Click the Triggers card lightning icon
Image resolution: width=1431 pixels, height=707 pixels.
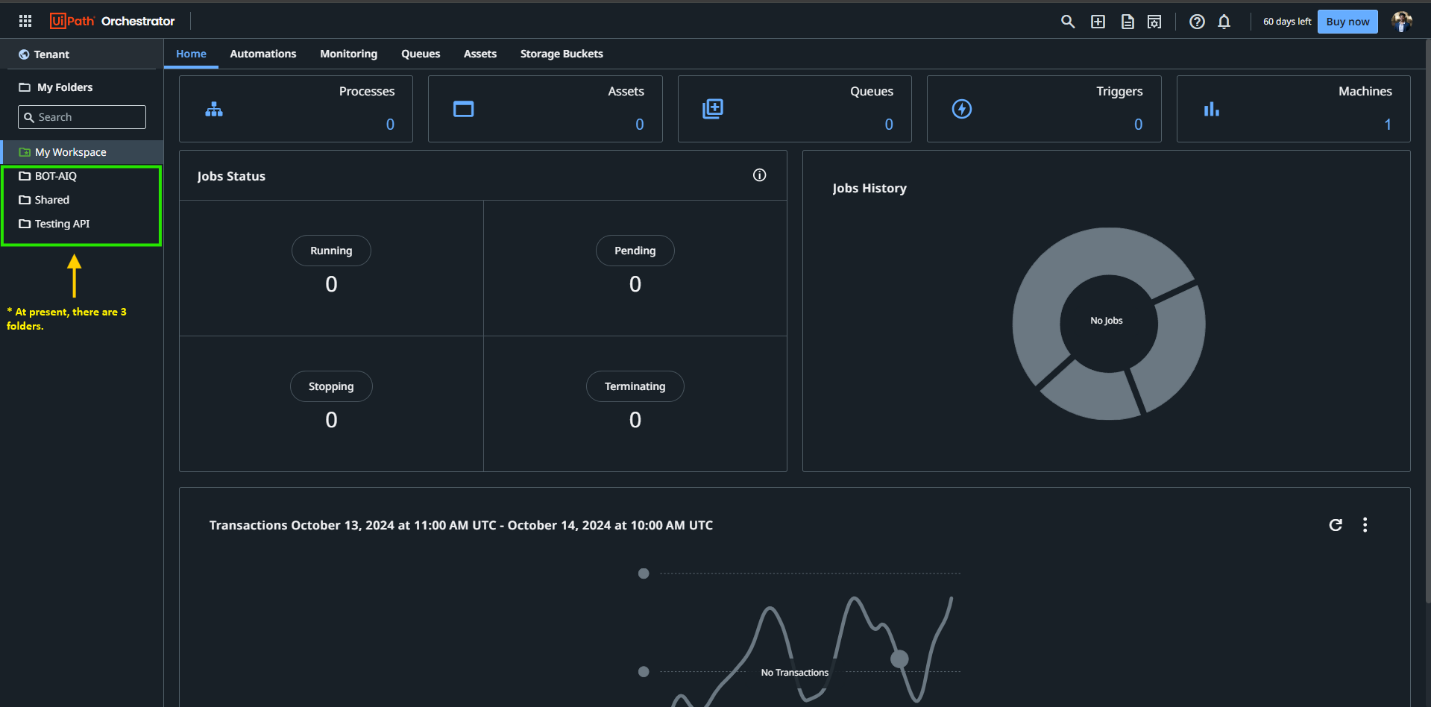pyautogui.click(x=962, y=109)
